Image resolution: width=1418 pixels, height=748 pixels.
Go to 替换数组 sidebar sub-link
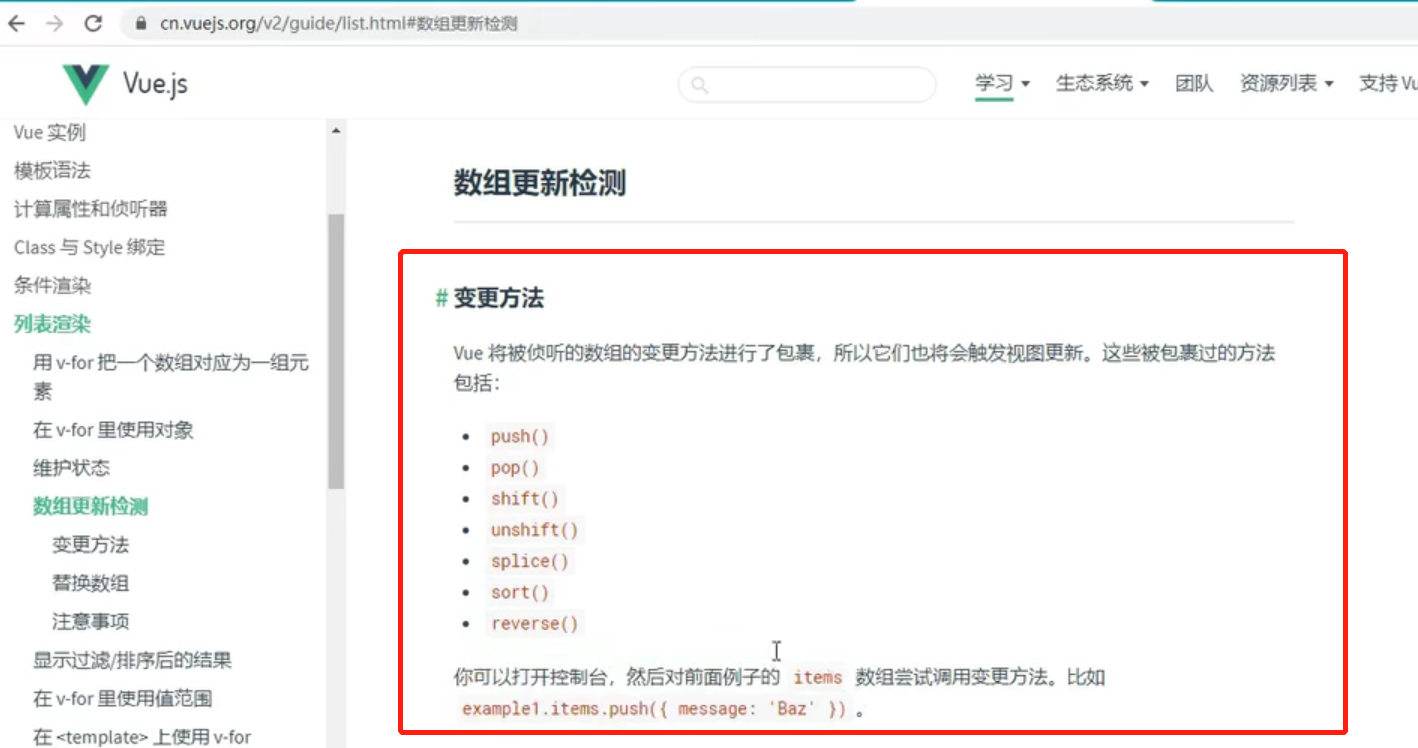[90, 583]
